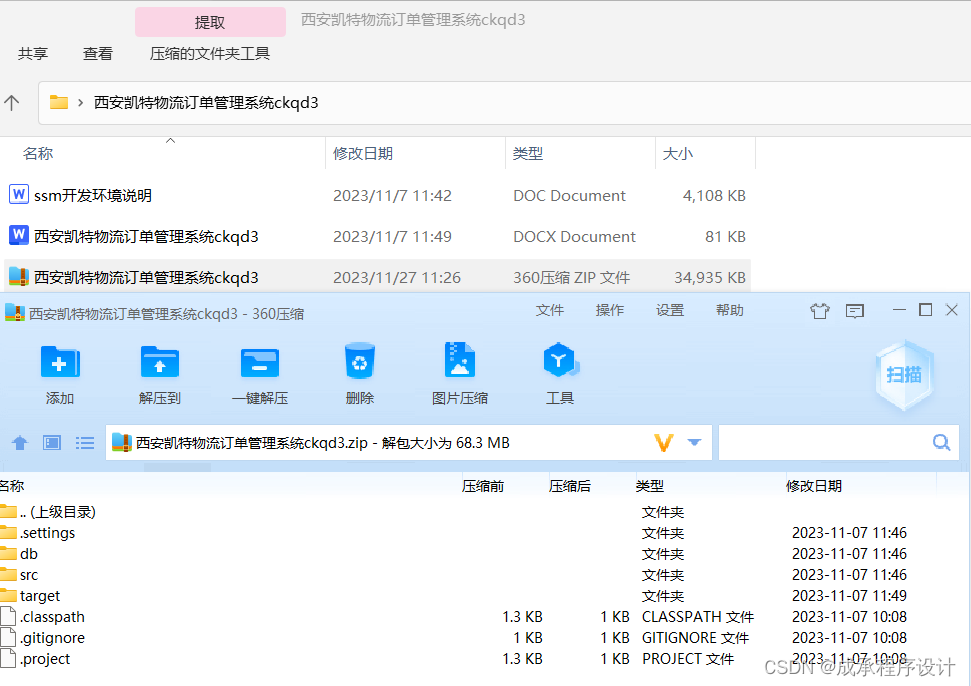The height and width of the screenshot is (686, 971).
Task: Switch to the 查看 ribbon tab
Action: (97, 54)
